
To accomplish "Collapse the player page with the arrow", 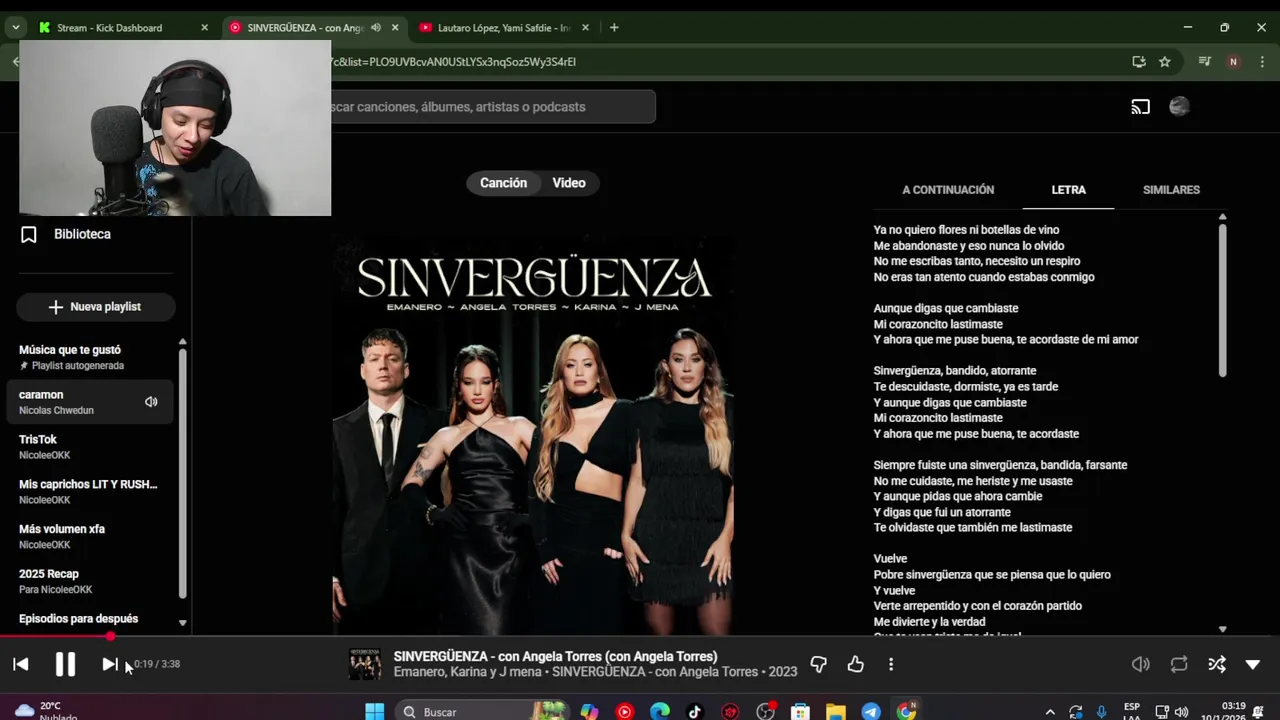I will 1253,664.
